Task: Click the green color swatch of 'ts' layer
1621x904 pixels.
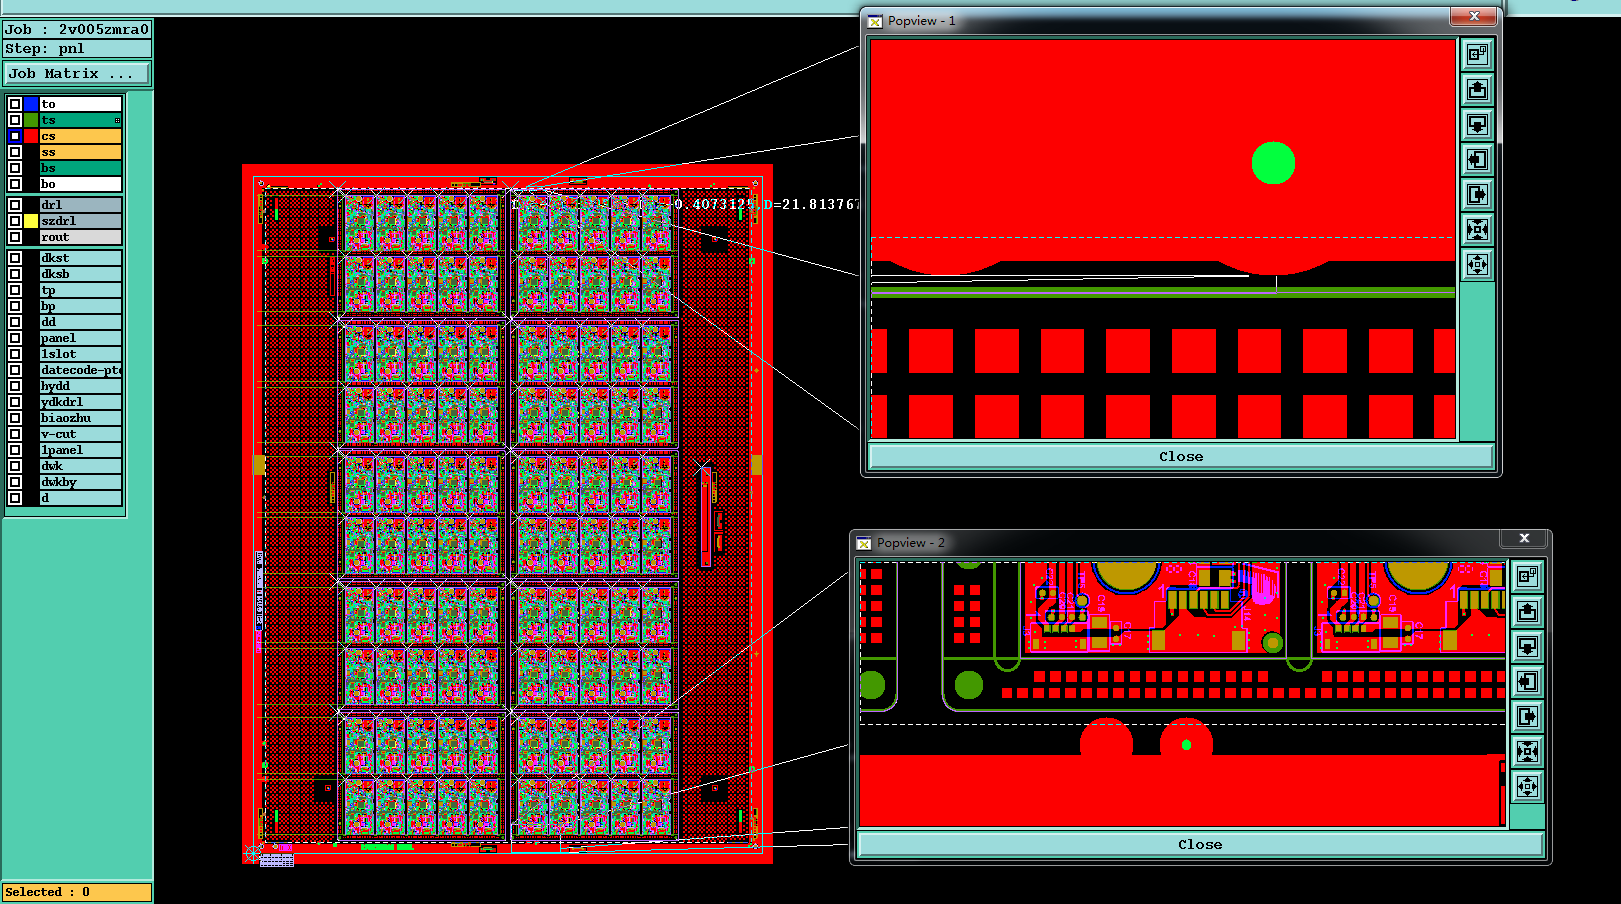Action: pyautogui.click(x=31, y=120)
